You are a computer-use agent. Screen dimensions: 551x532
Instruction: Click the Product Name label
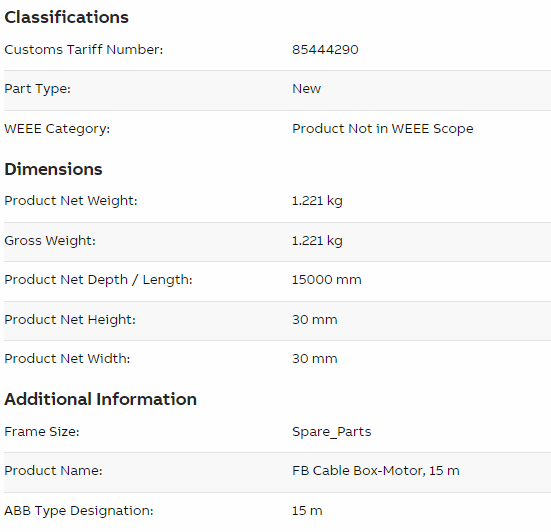coord(53,471)
